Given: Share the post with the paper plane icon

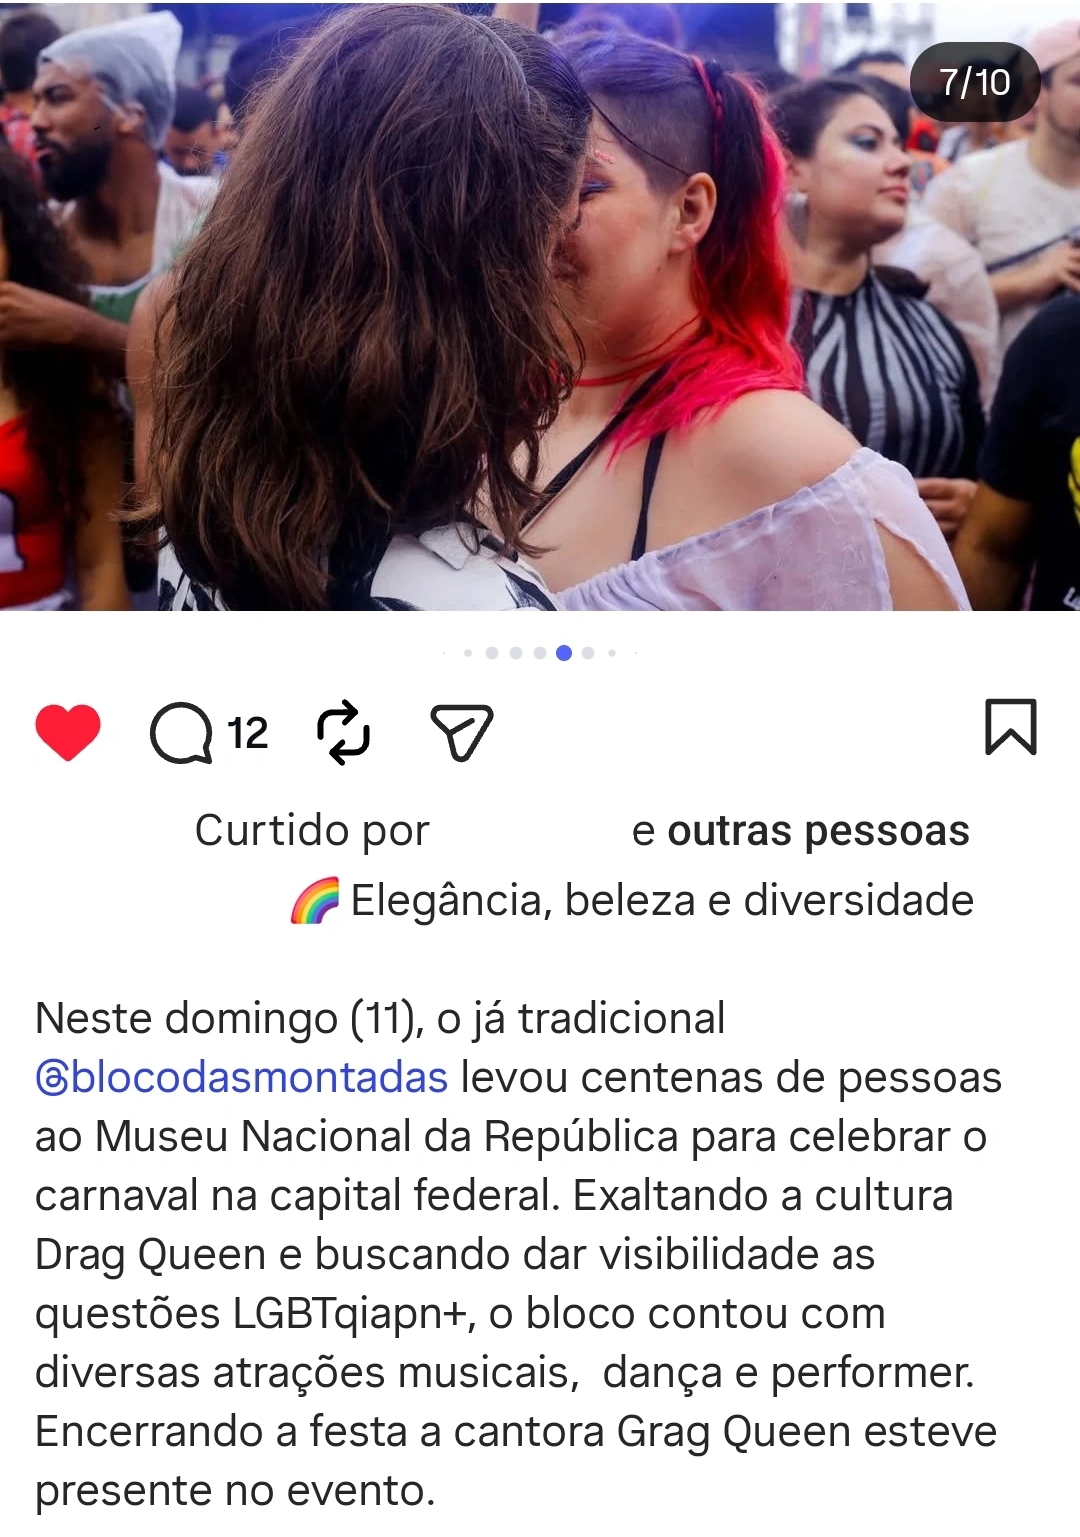Looking at the screenshot, I should point(462,732).
